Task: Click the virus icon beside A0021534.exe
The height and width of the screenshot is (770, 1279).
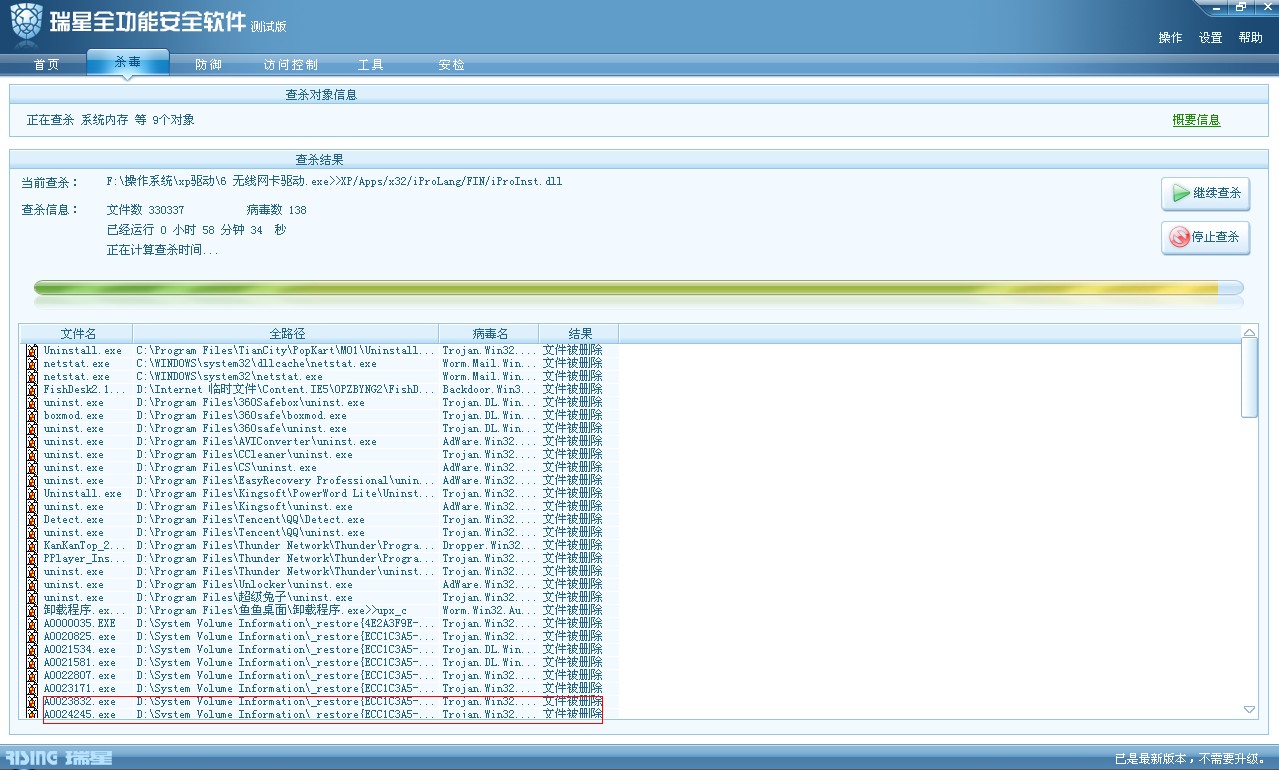Action: (32, 650)
